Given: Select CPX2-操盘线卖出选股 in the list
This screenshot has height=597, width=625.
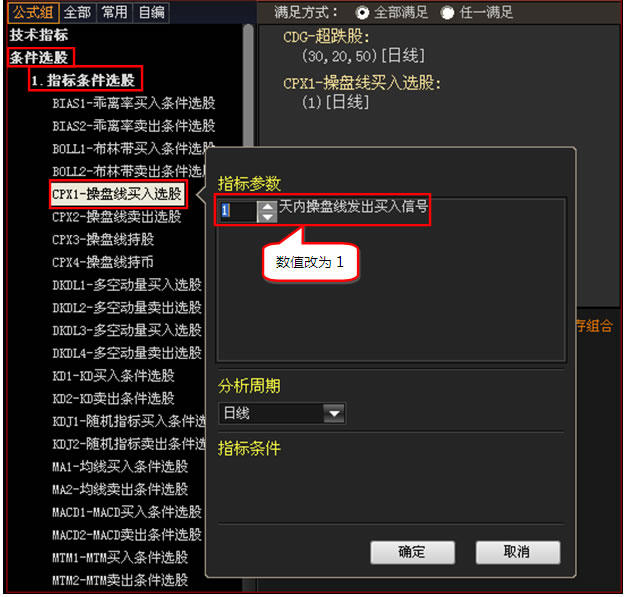Looking at the screenshot, I should (116, 217).
